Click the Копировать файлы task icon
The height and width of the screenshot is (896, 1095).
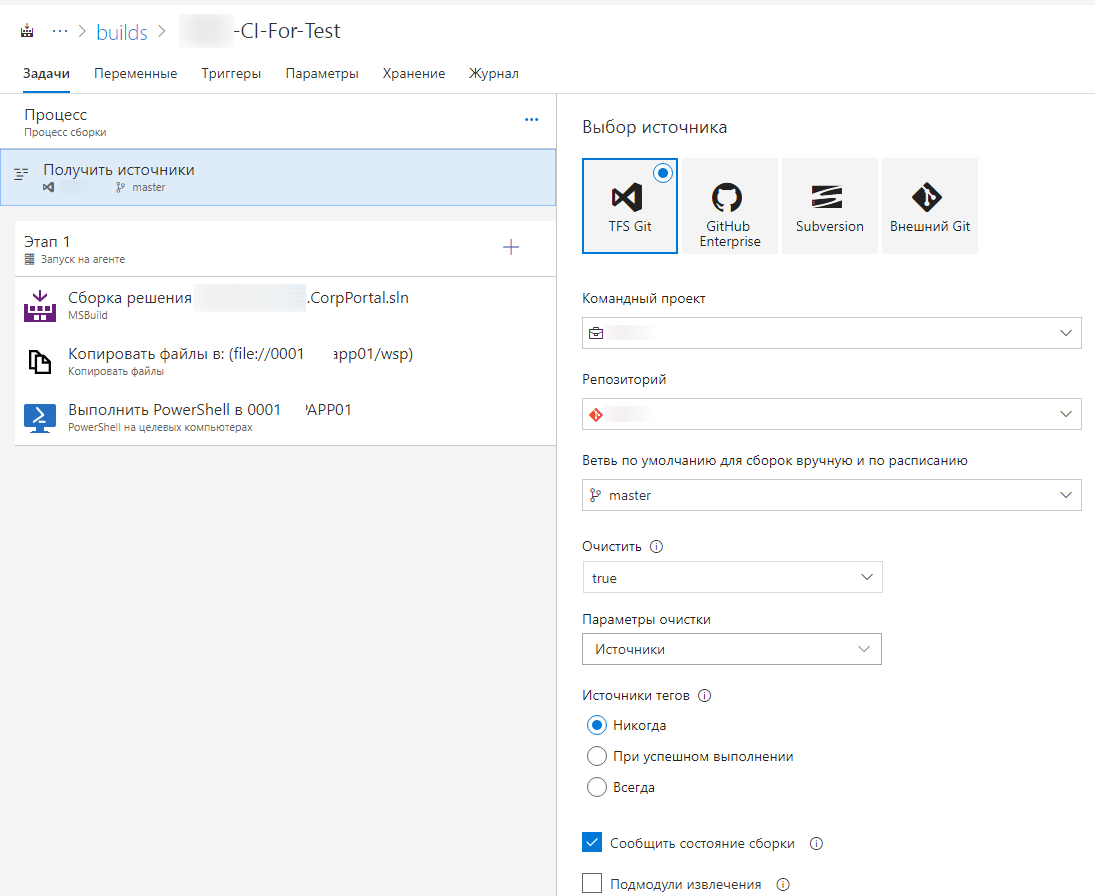click(x=40, y=362)
